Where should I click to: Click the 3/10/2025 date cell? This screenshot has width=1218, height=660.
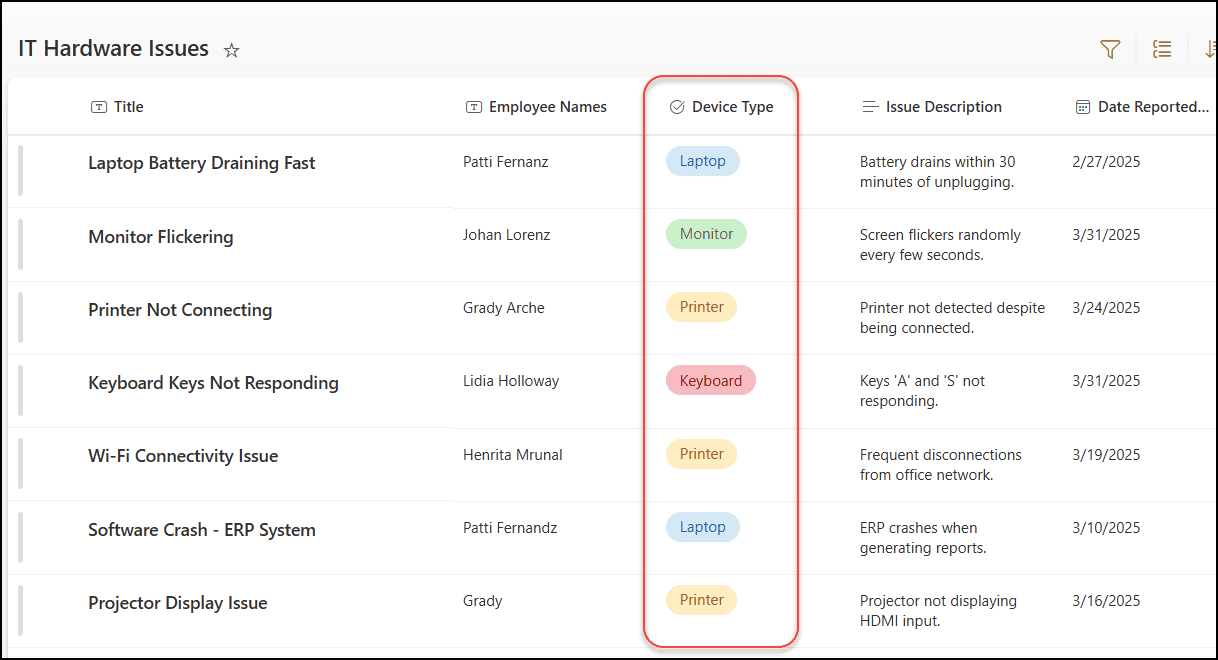coord(1106,528)
